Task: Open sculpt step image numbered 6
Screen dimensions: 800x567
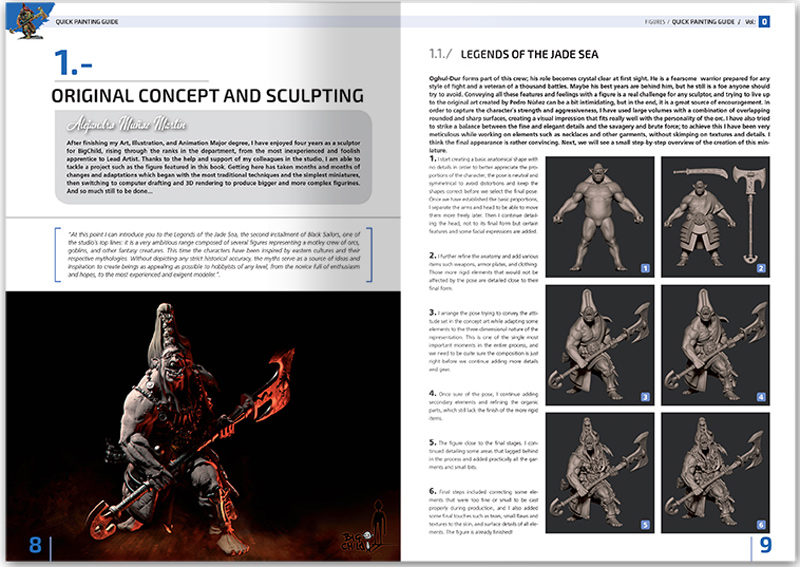Action: pyautogui.click(x=715, y=473)
